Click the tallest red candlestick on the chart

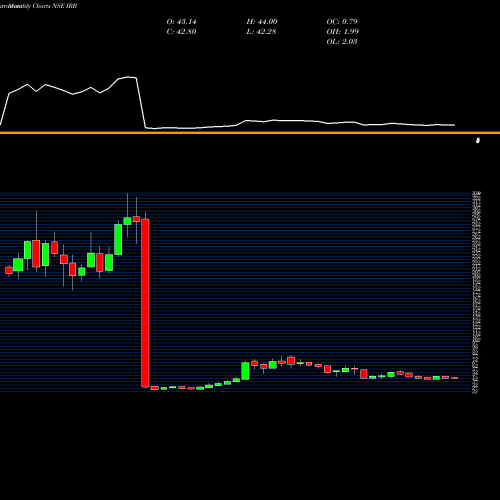click(x=145, y=303)
